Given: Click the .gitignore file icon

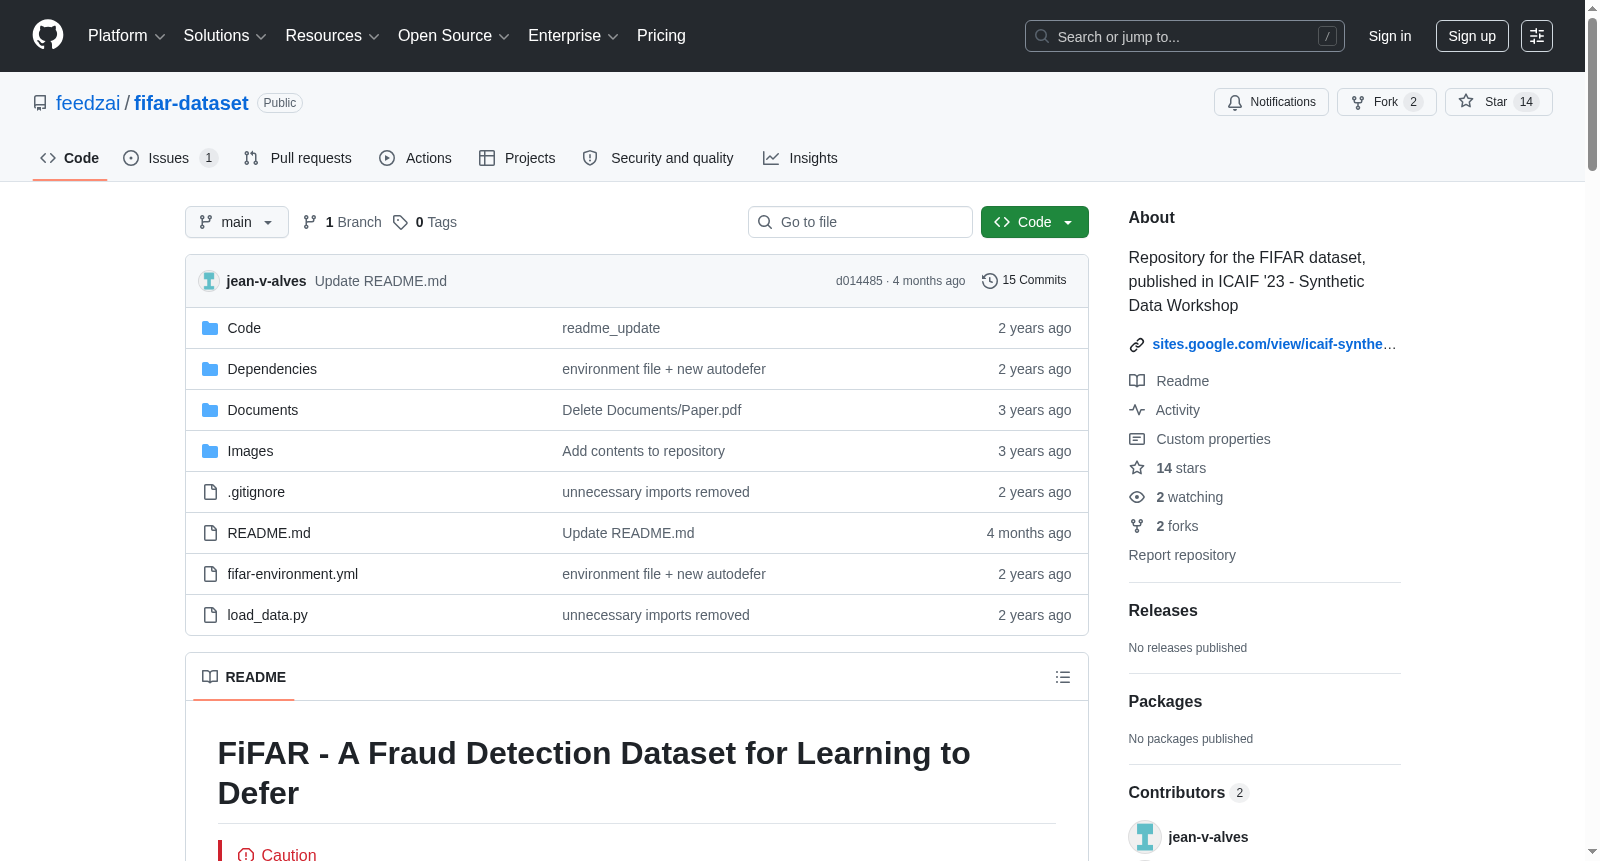Looking at the screenshot, I should pos(210,492).
